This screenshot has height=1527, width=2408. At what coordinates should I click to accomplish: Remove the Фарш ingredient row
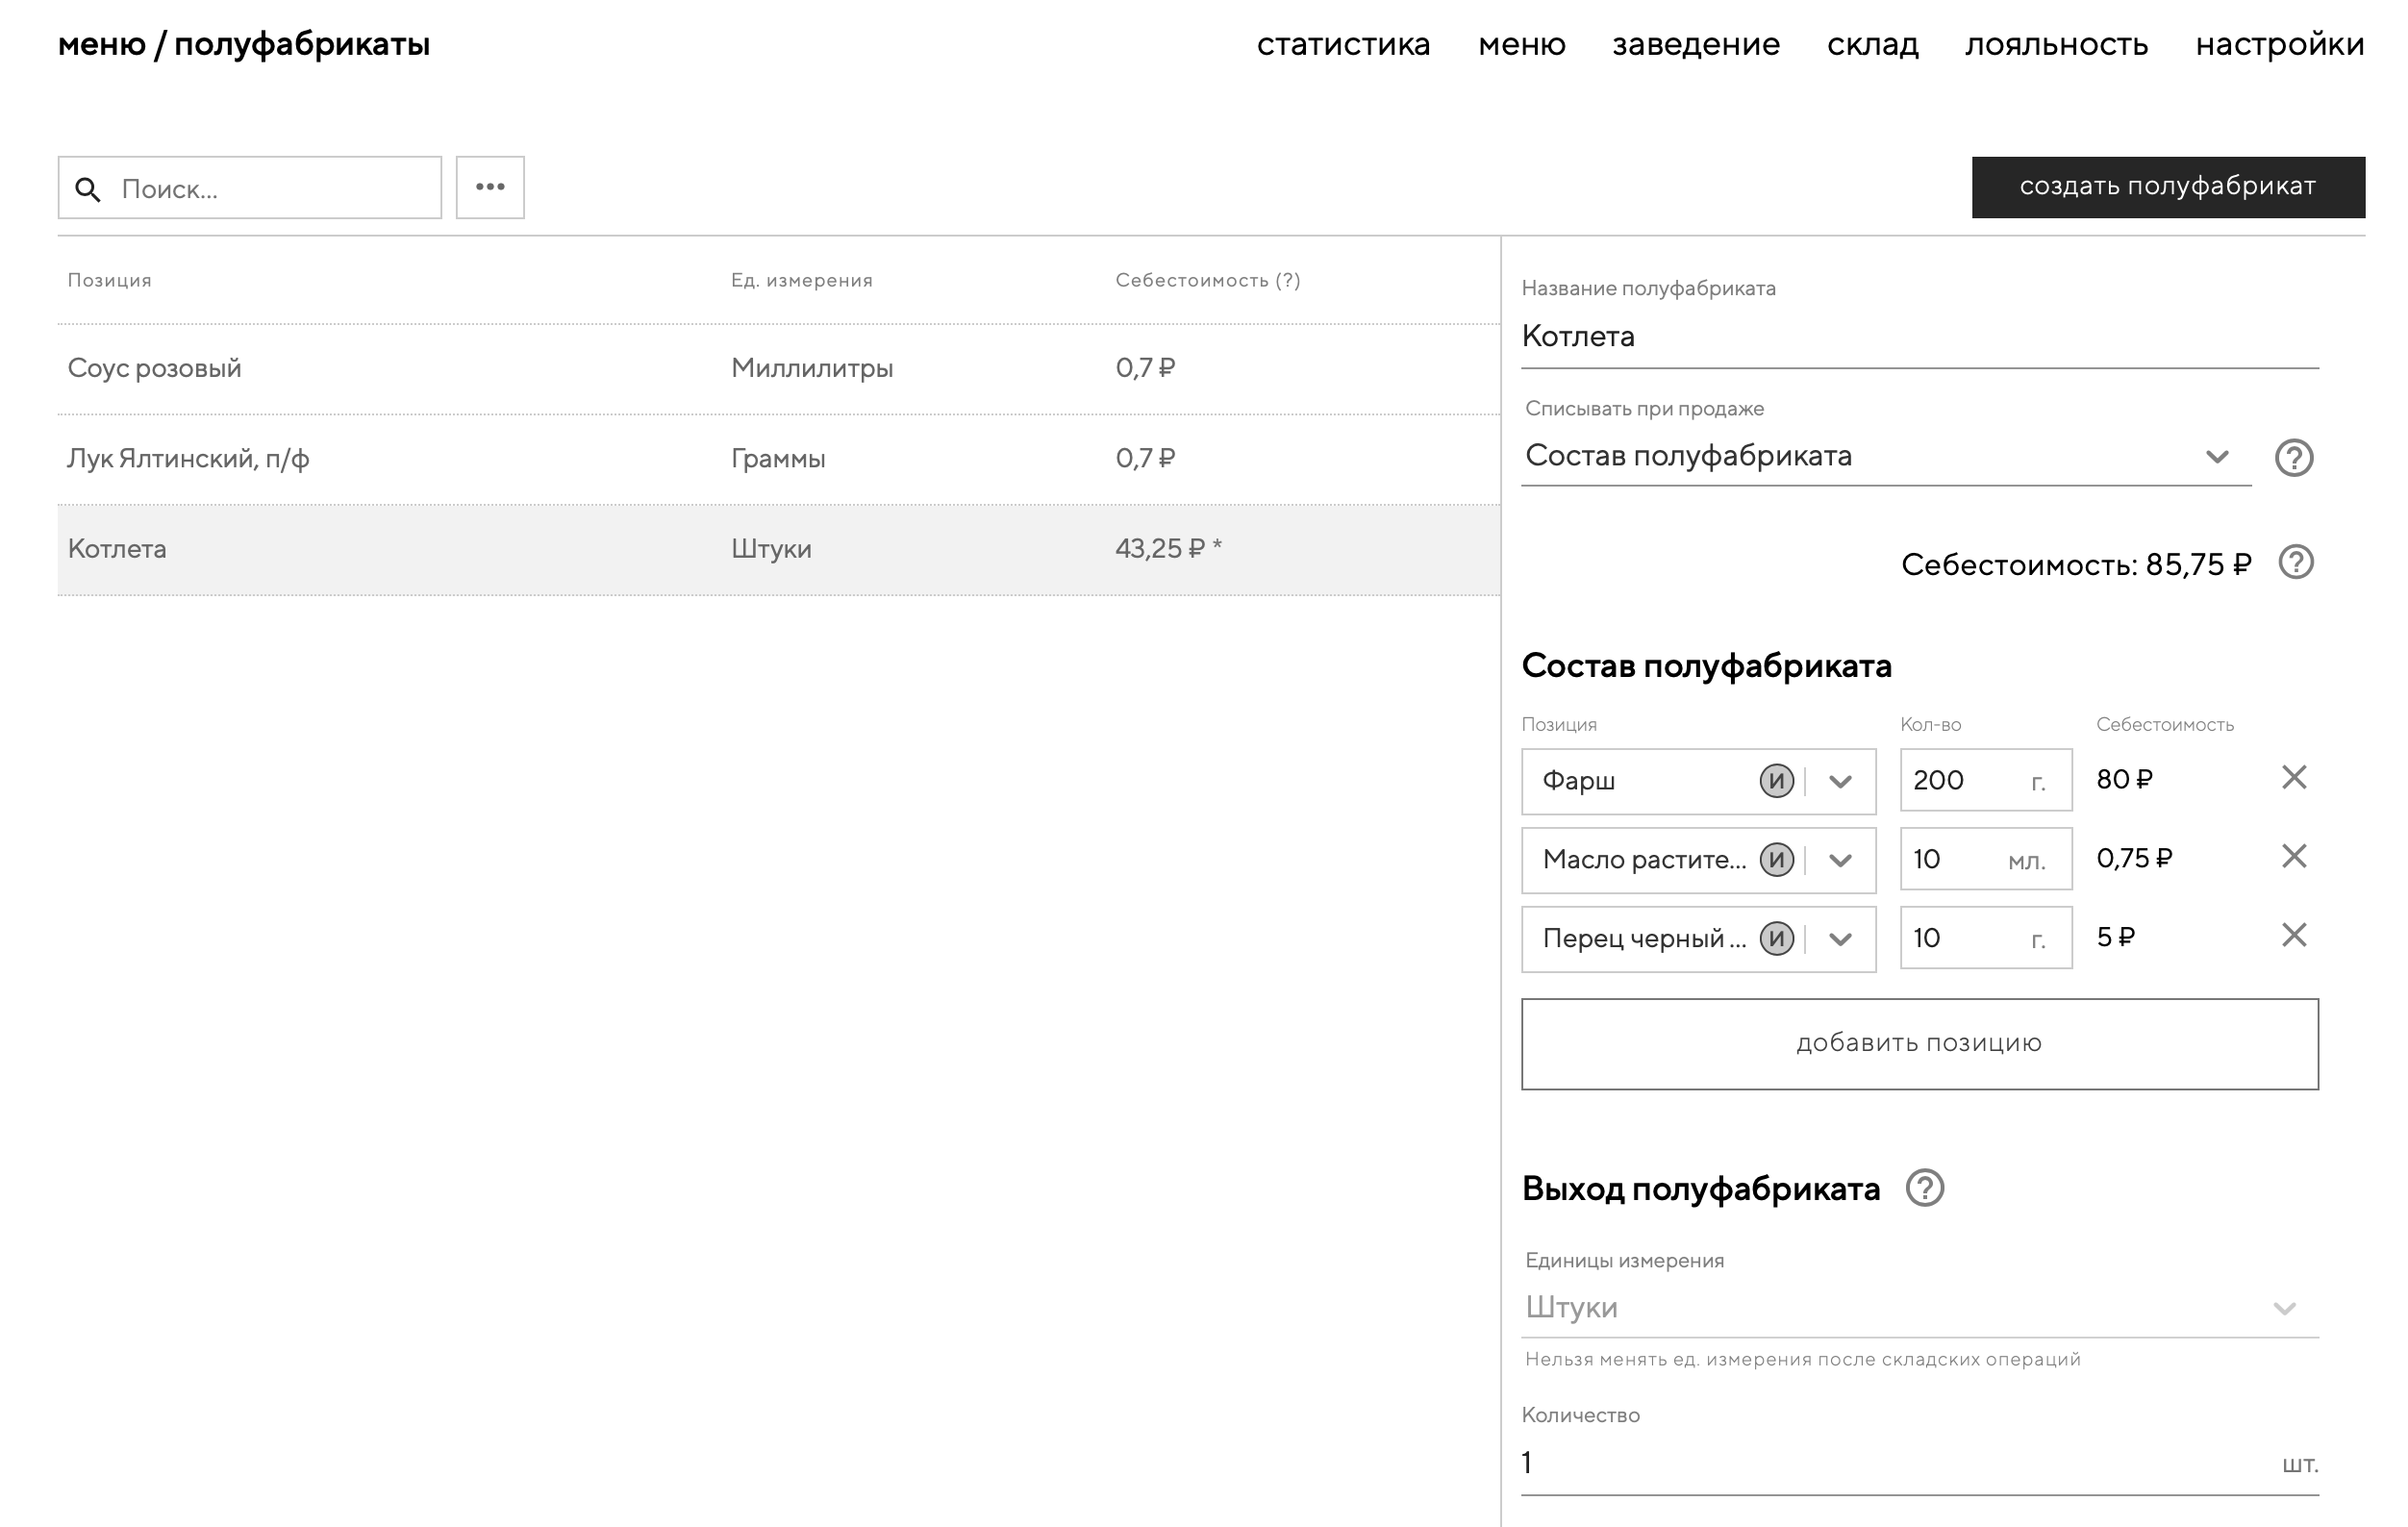[2294, 778]
